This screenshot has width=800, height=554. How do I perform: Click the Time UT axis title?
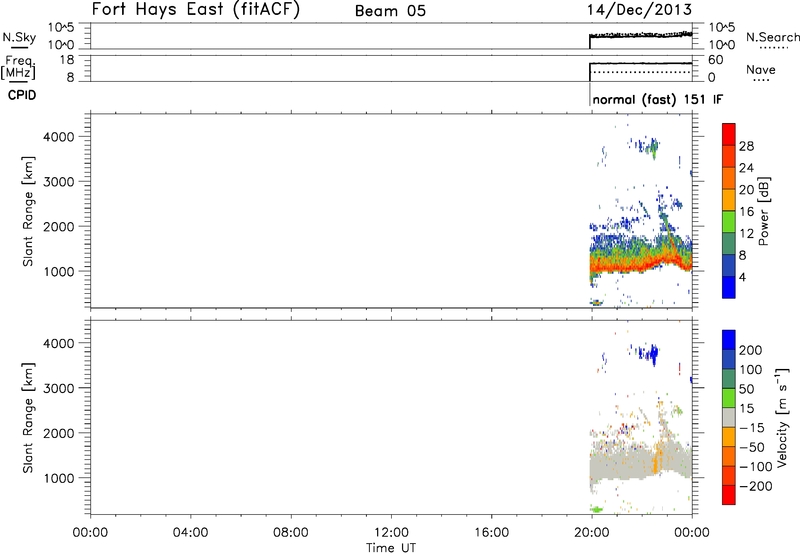coord(391,548)
